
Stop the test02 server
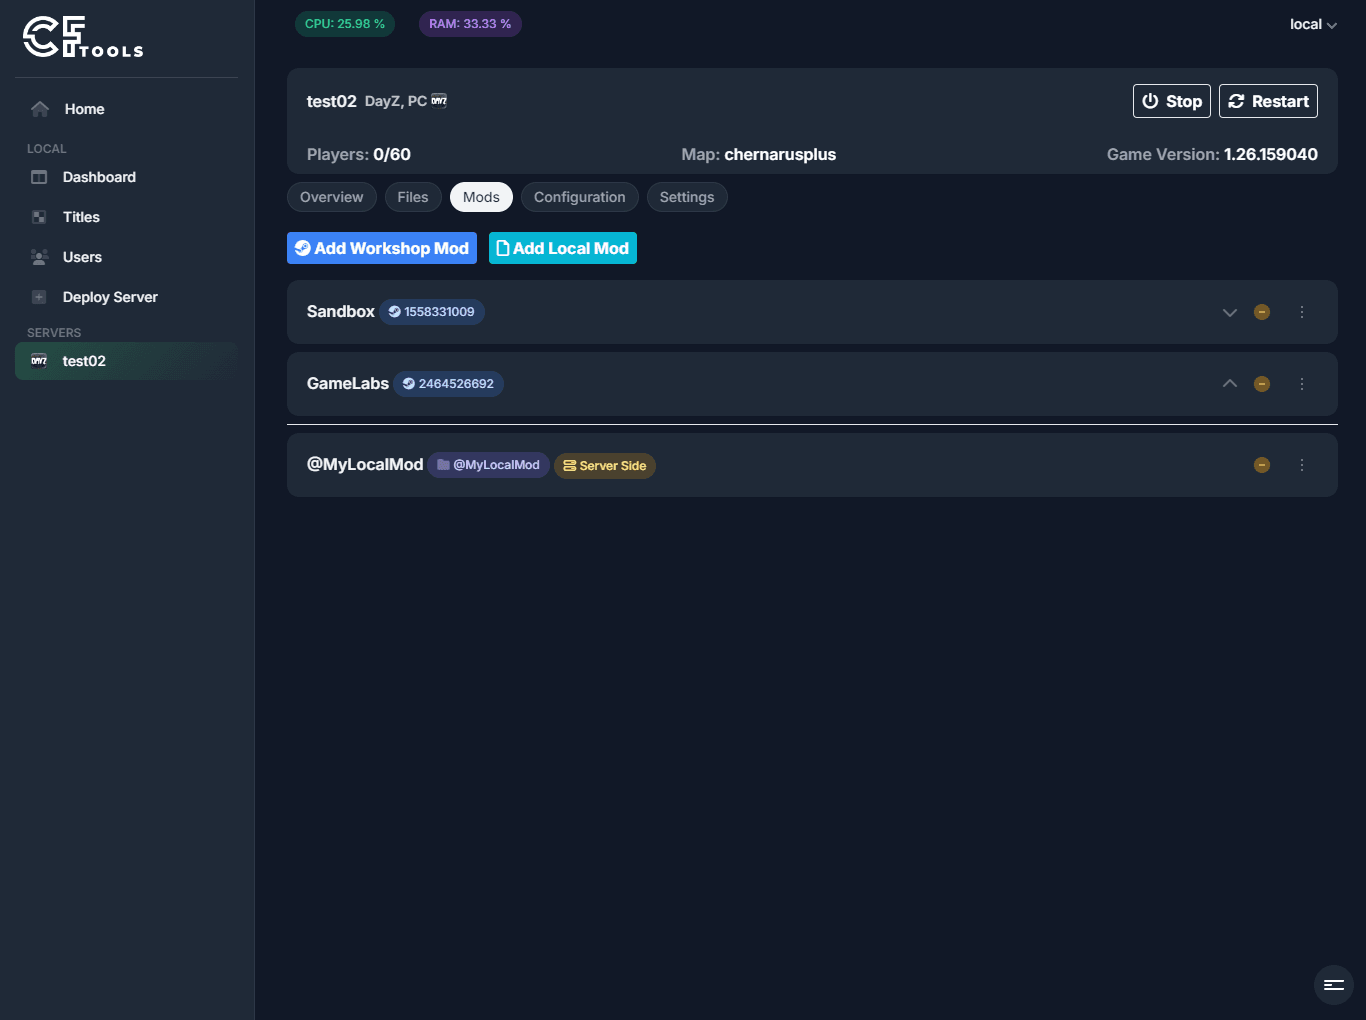pyautogui.click(x=1172, y=101)
